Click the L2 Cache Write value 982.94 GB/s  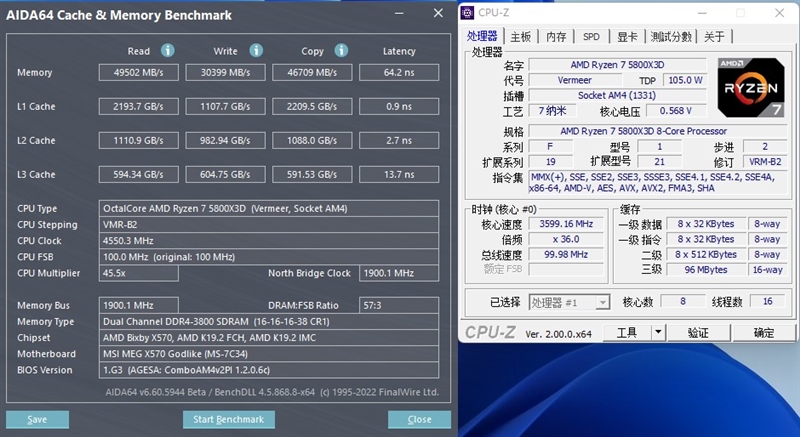[226, 140]
